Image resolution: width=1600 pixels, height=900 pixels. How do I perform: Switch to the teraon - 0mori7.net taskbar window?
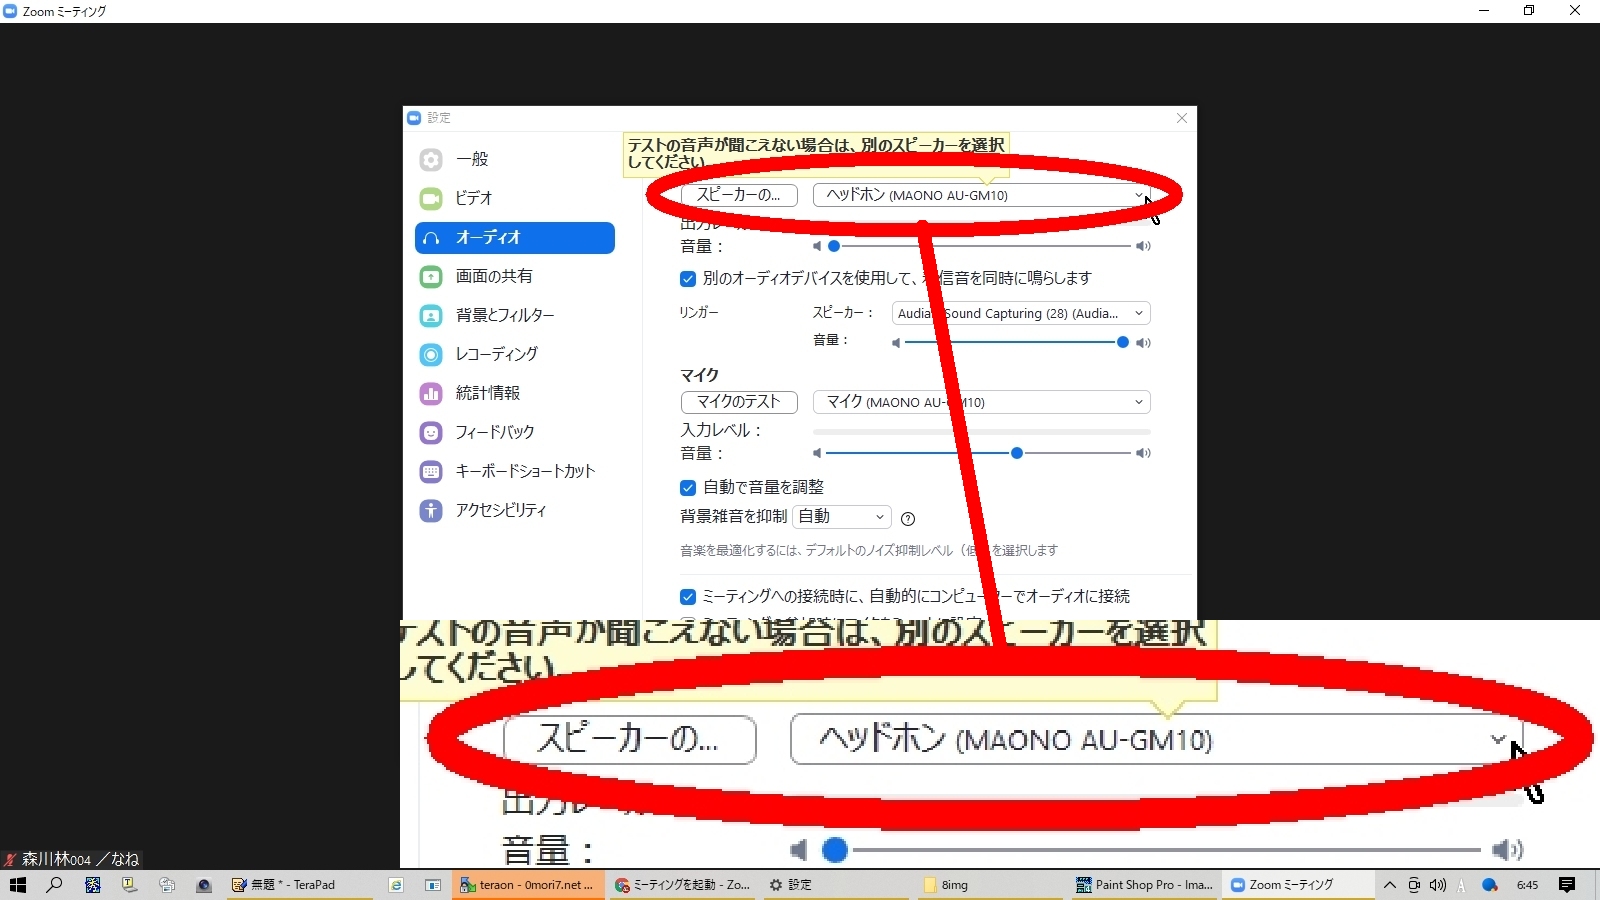click(529, 885)
